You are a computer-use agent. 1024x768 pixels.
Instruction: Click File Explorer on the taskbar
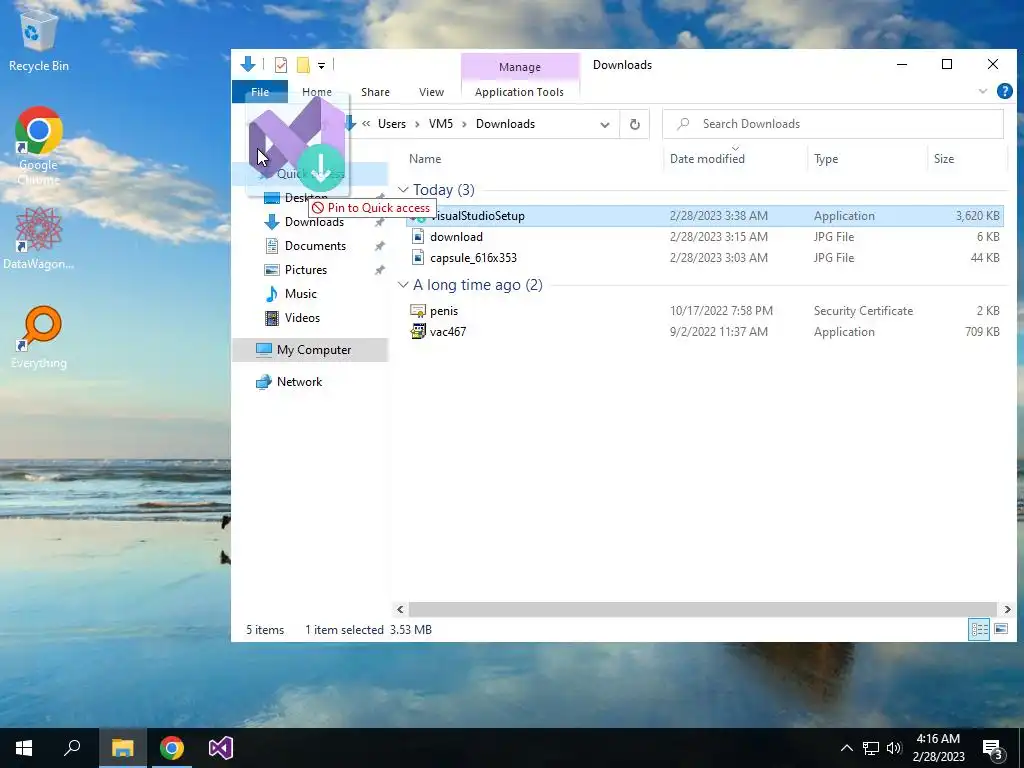tap(122, 748)
